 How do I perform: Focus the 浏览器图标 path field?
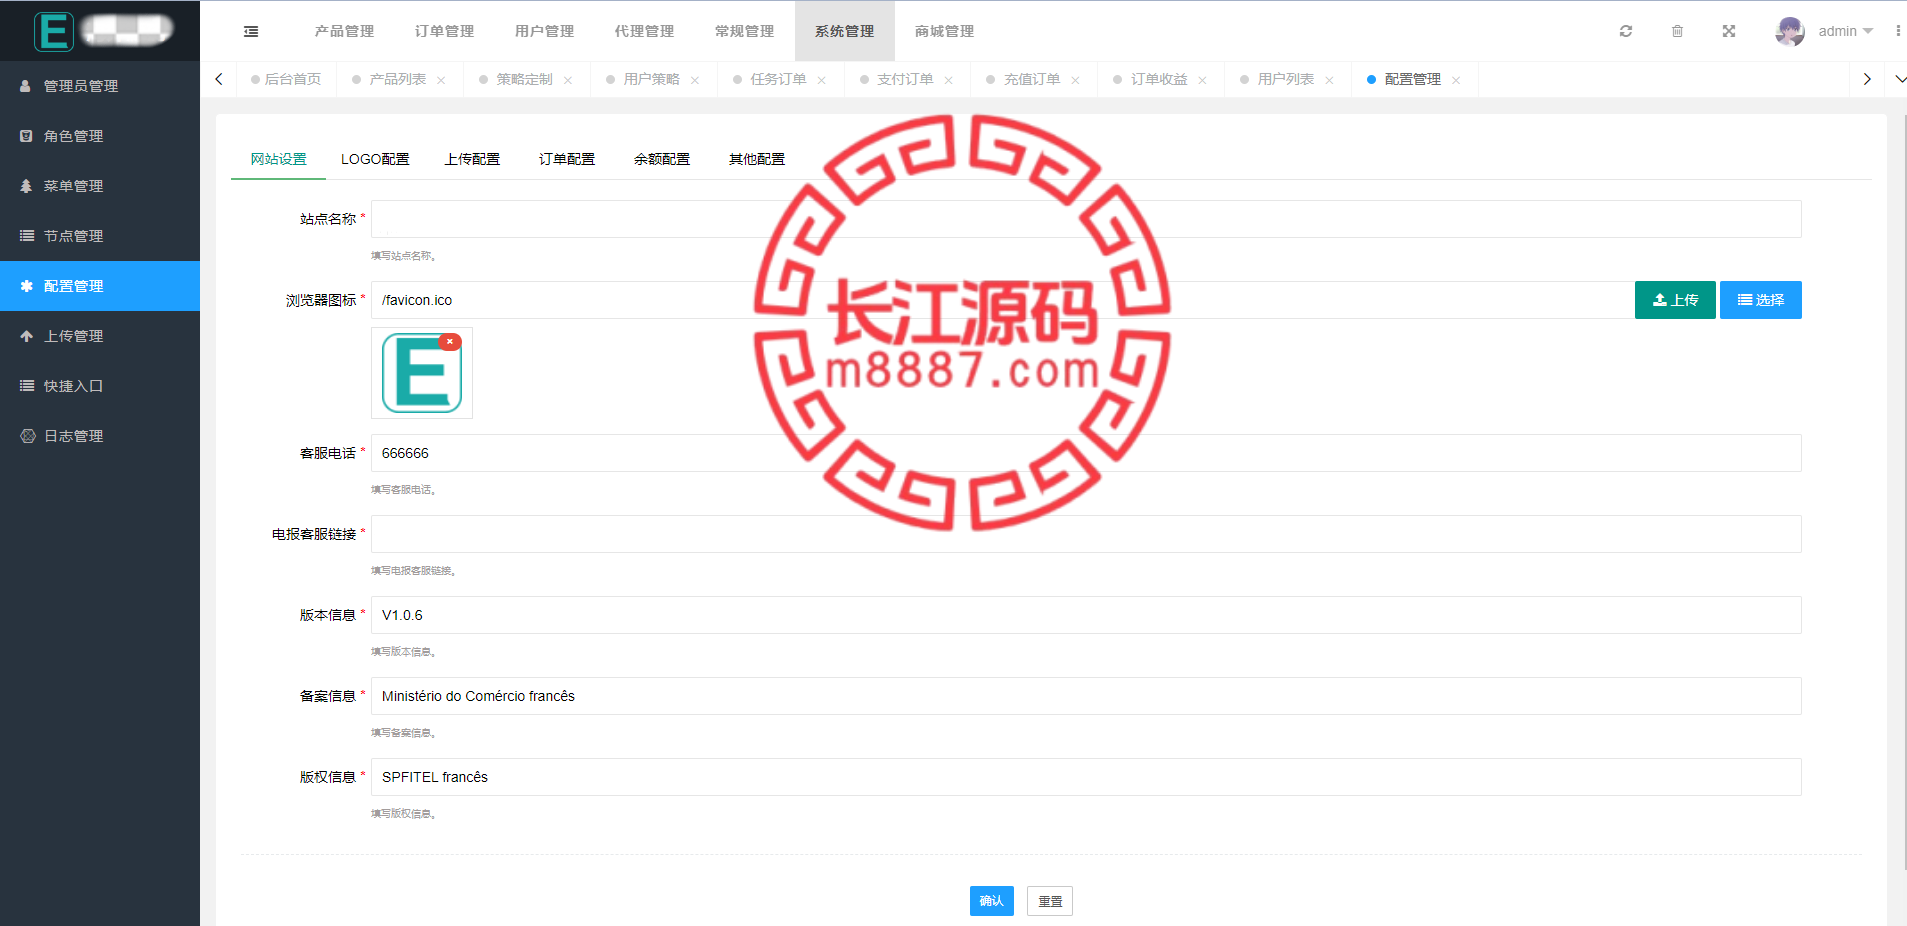(x=1001, y=300)
